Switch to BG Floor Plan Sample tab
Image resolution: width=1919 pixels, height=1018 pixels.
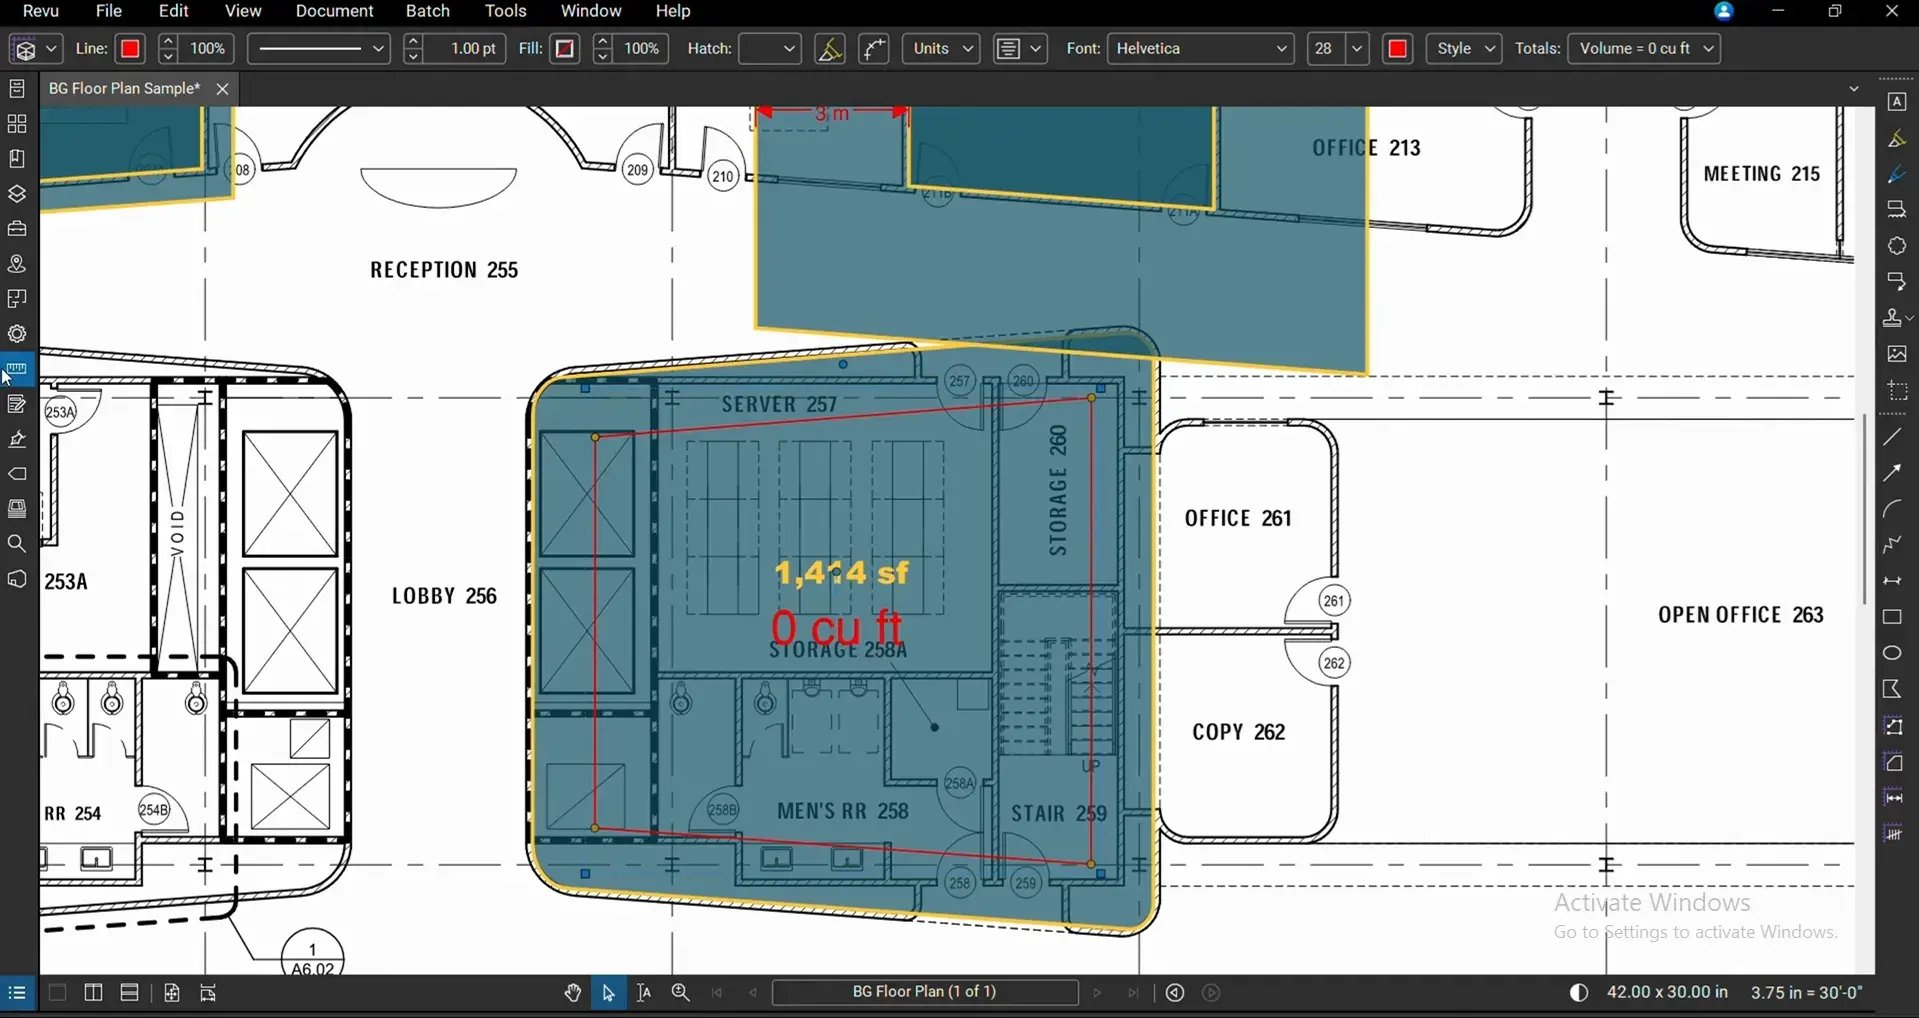124,89
